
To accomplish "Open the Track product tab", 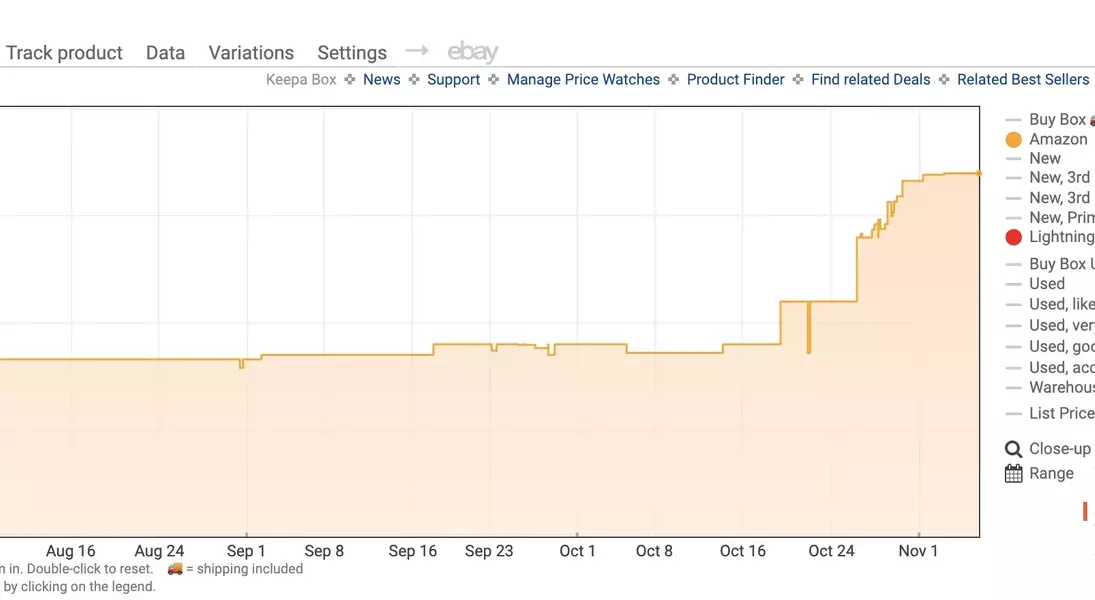I will (64, 53).
